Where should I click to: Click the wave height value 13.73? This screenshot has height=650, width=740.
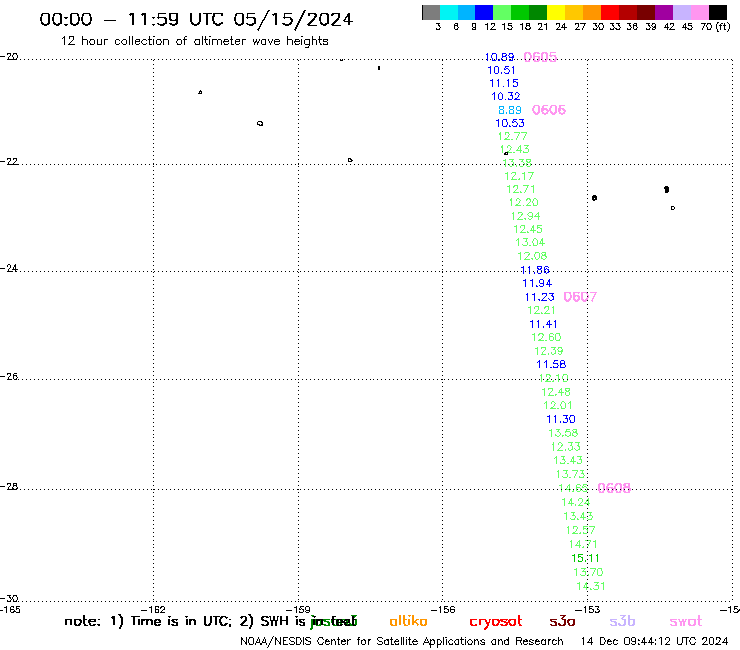tap(571, 474)
